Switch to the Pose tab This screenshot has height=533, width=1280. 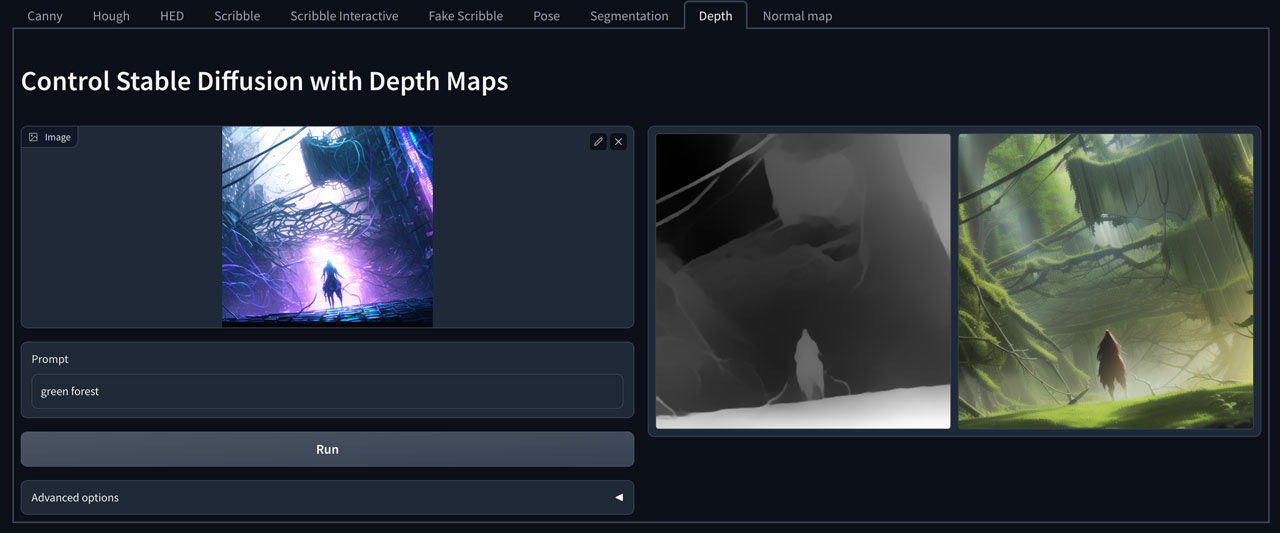pos(546,16)
